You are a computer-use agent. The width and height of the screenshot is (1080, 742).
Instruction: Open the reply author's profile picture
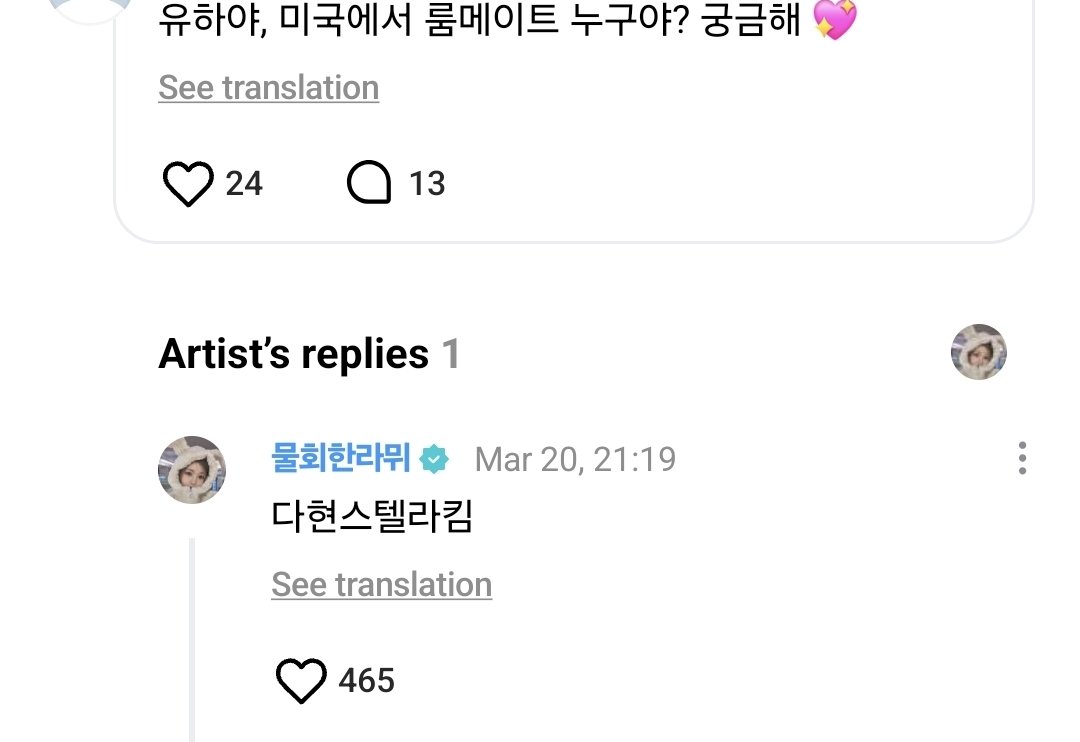(192, 470)
